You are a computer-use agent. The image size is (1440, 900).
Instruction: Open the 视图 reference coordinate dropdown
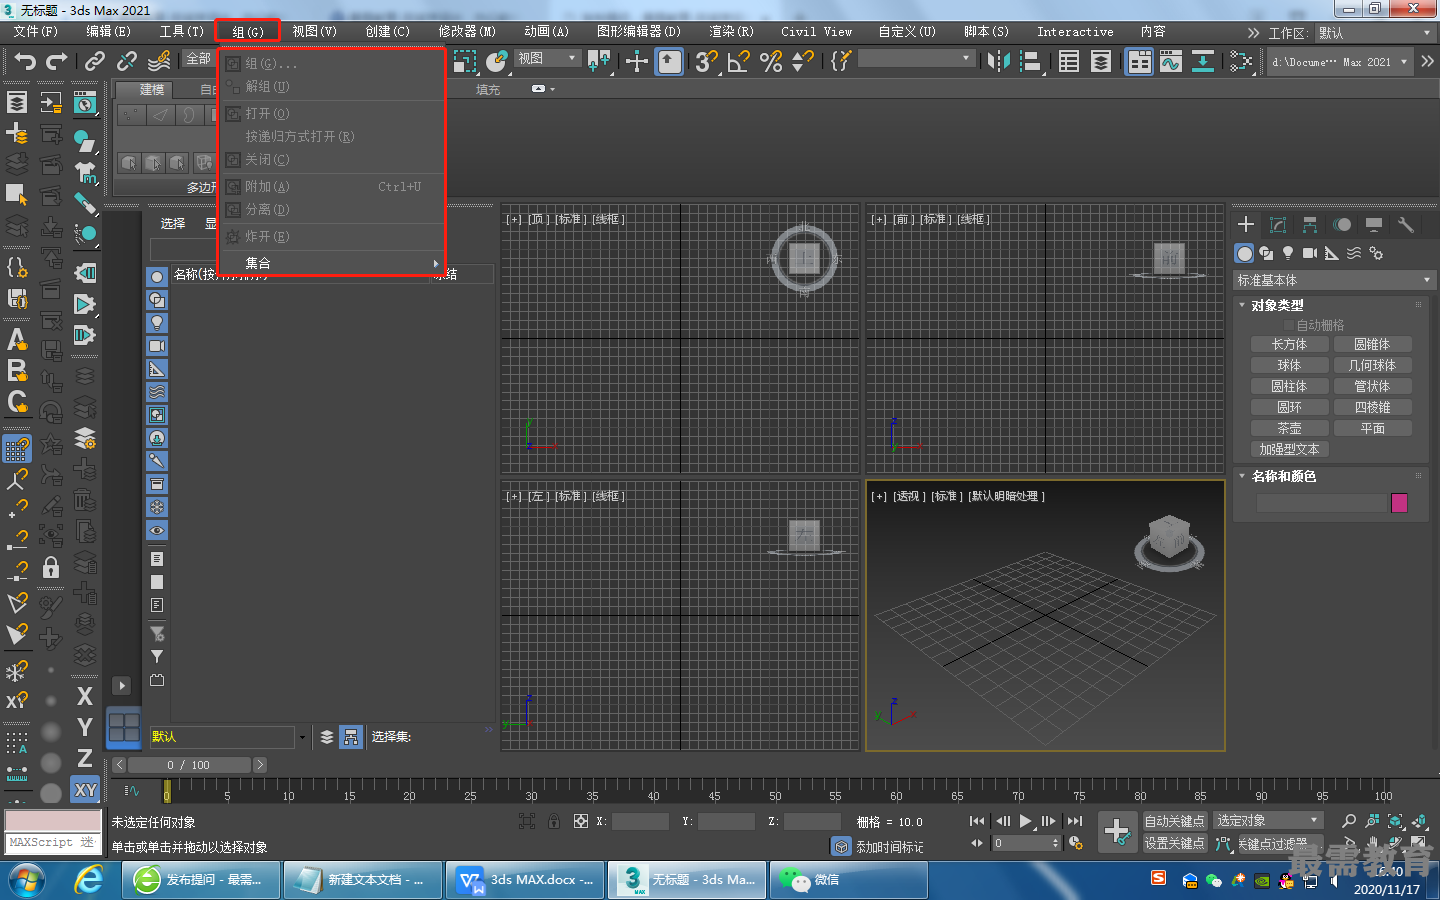pos(547,59)
